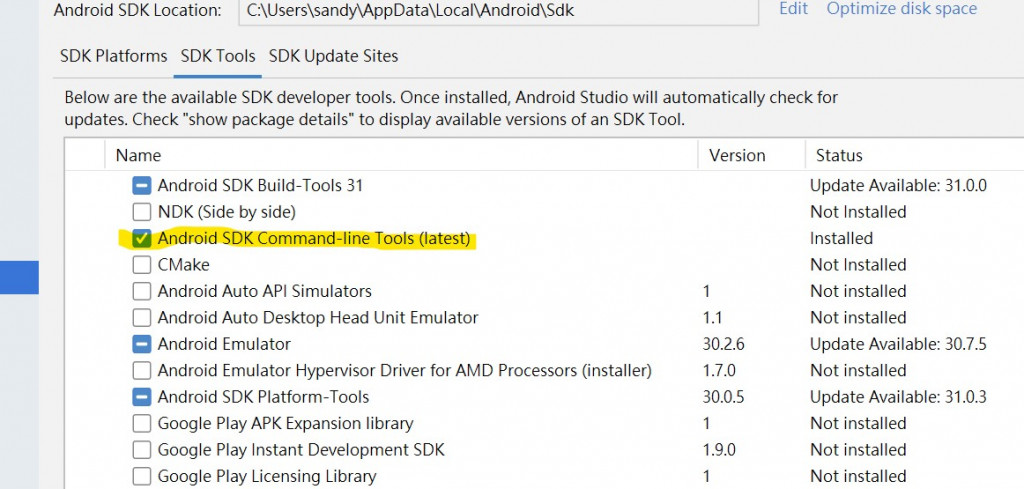Select the SDK Tools tab
Screen dimensions: 1024x489
(218, 56)
